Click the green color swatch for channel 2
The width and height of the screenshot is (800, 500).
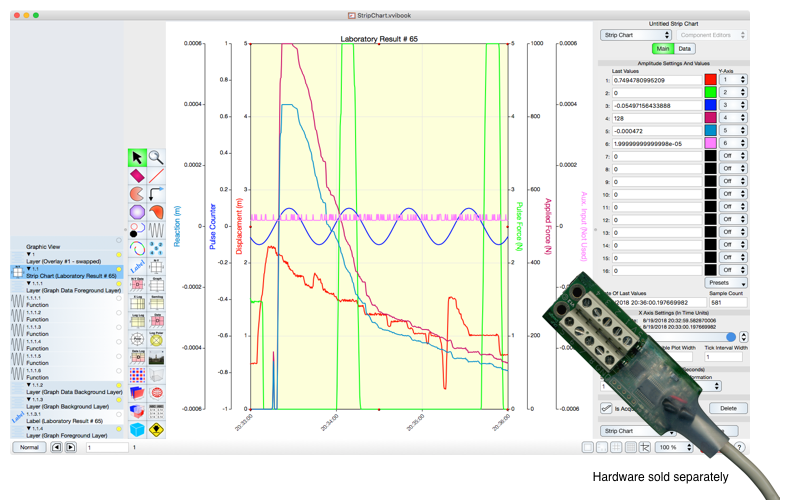pos(710,92)
